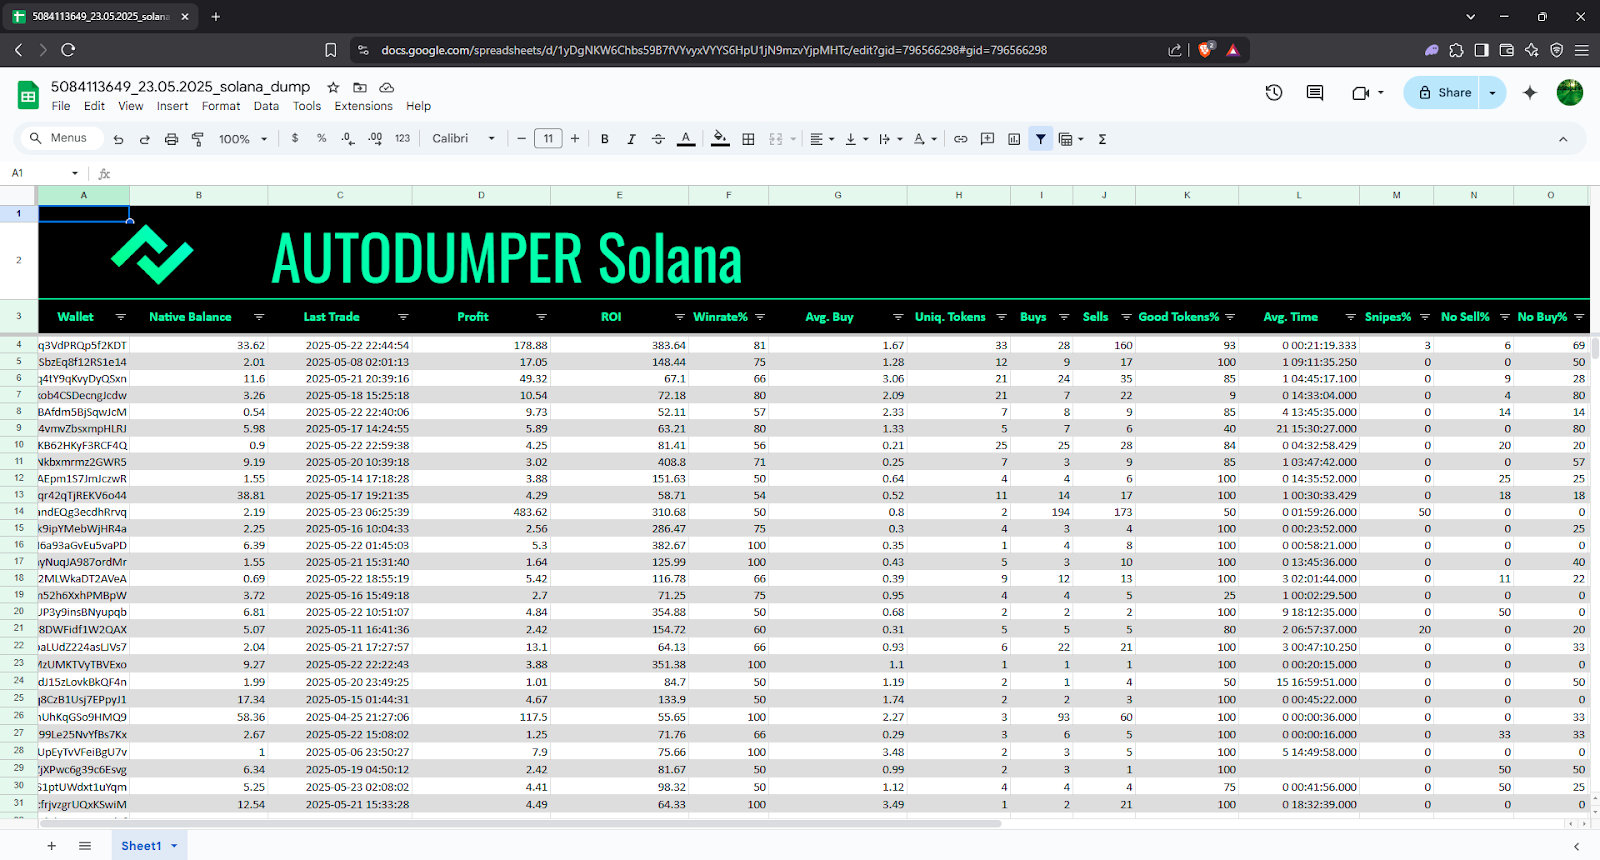Format selection as percent

[x=322, y=138]
